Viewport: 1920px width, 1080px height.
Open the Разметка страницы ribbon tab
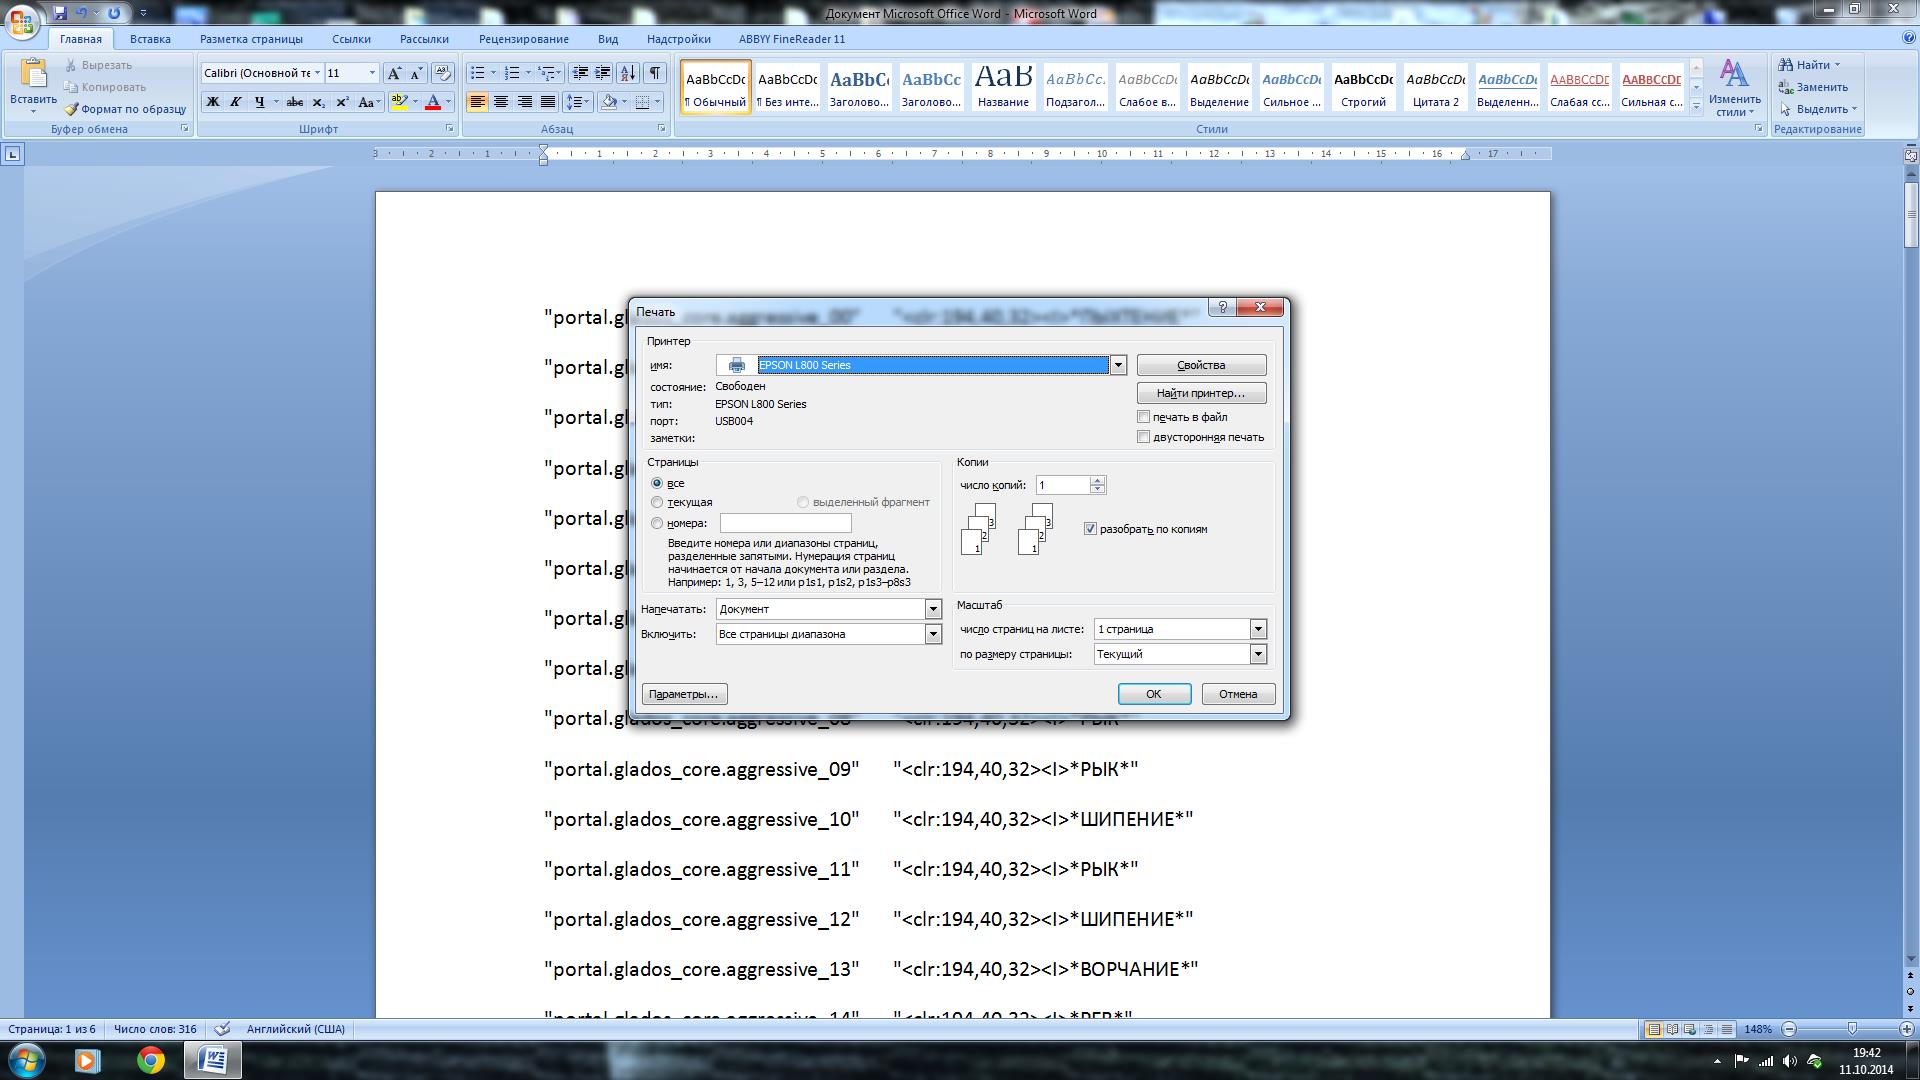(251, 39)
